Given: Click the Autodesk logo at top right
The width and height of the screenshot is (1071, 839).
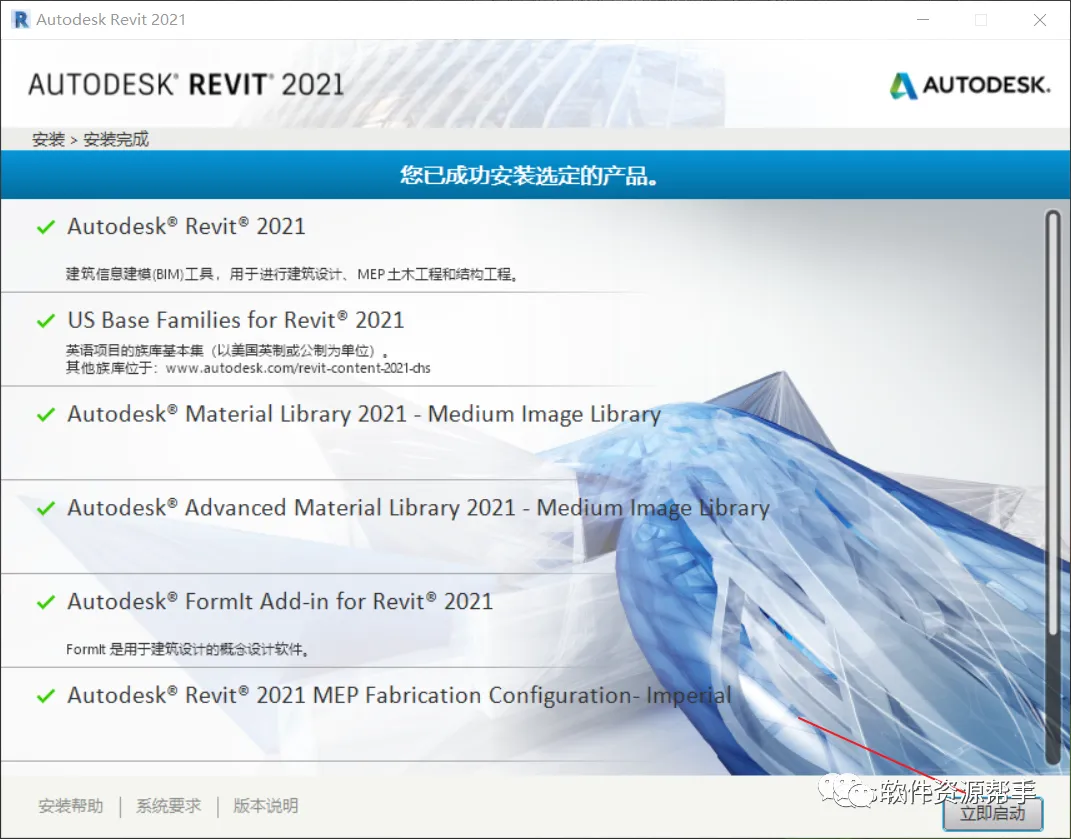Looking at the screenshot, I should click(969, 85).
